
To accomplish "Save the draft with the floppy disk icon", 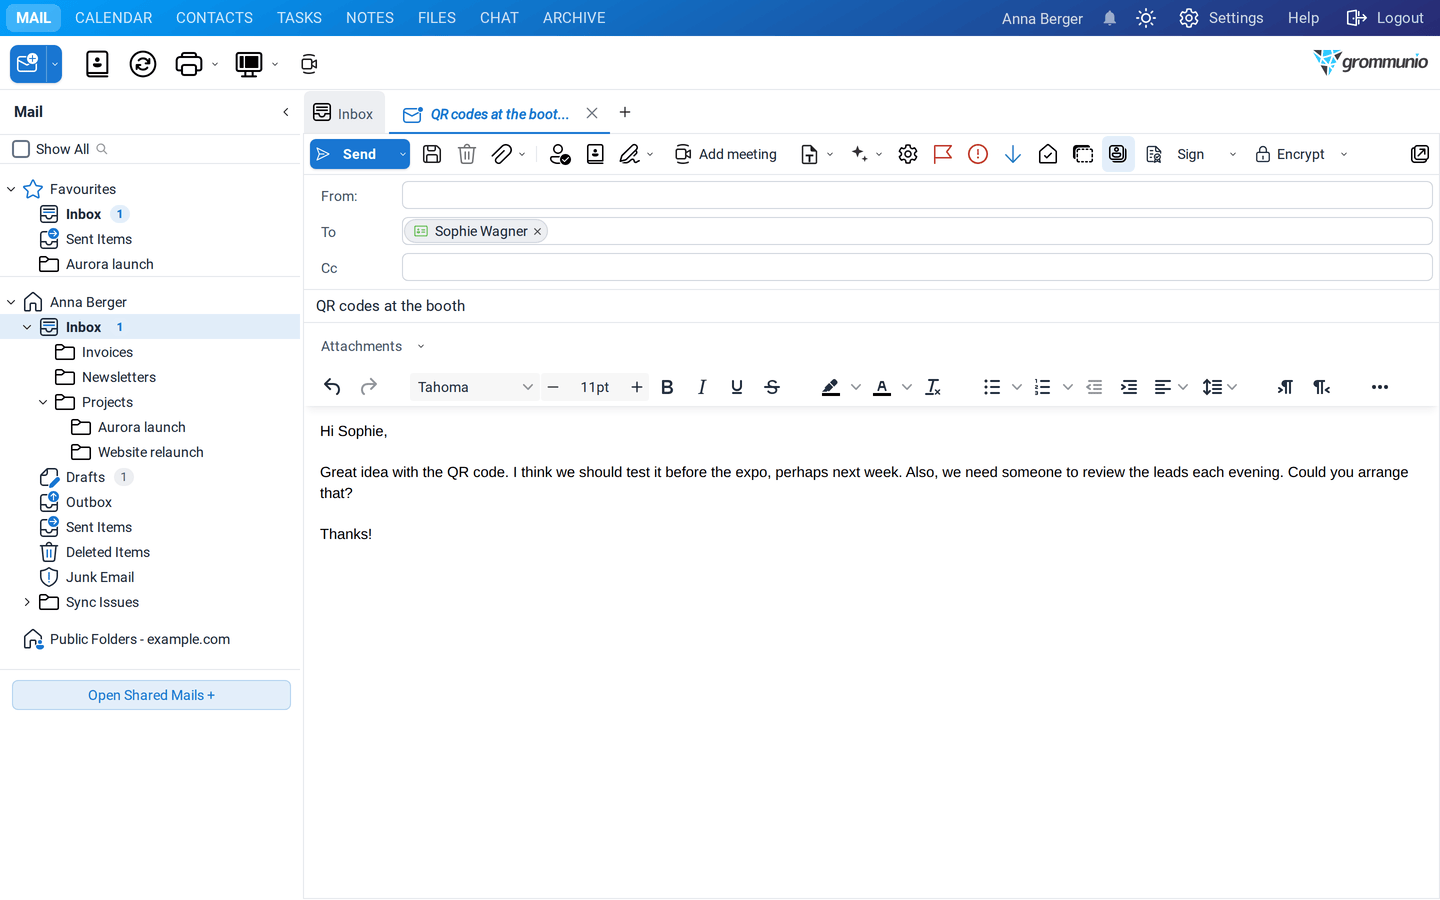I will [x=432, y=154].
